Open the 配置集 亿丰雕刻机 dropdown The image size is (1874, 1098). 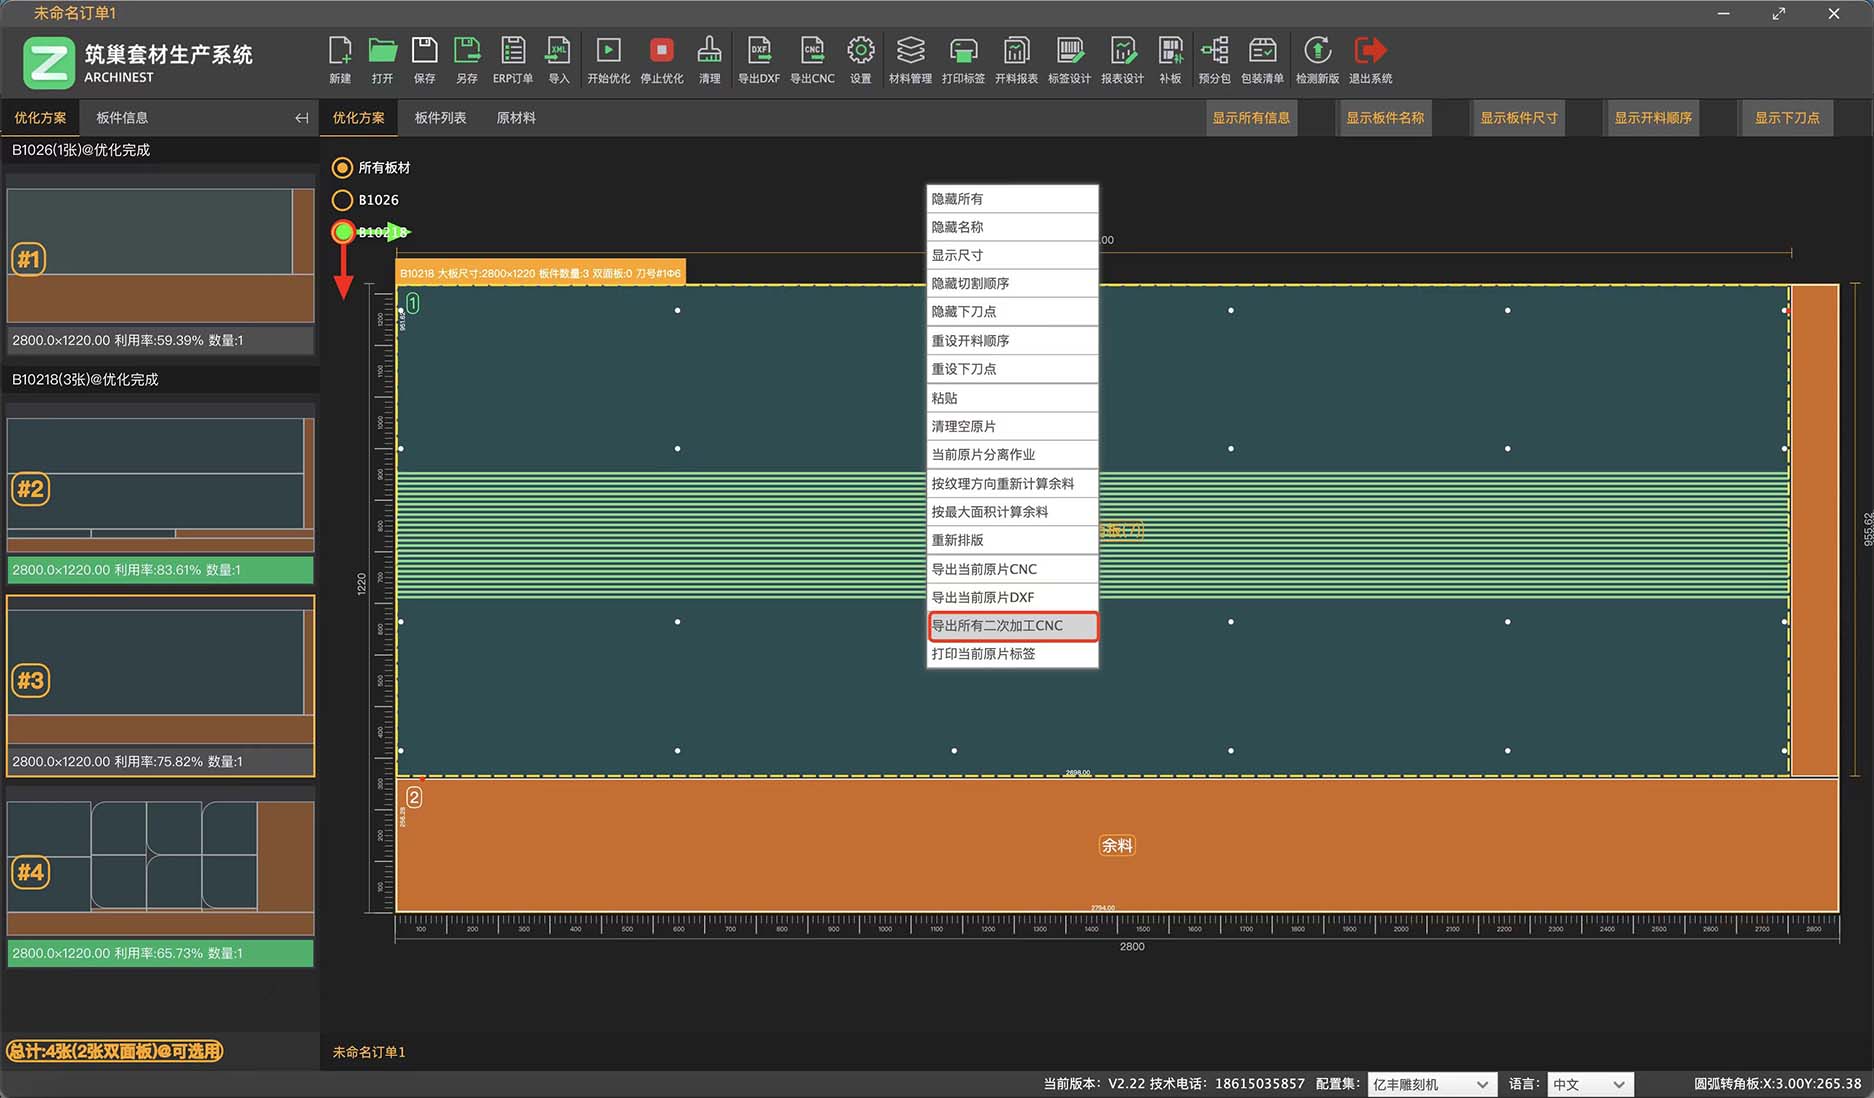click(x=1431, y=1084)
